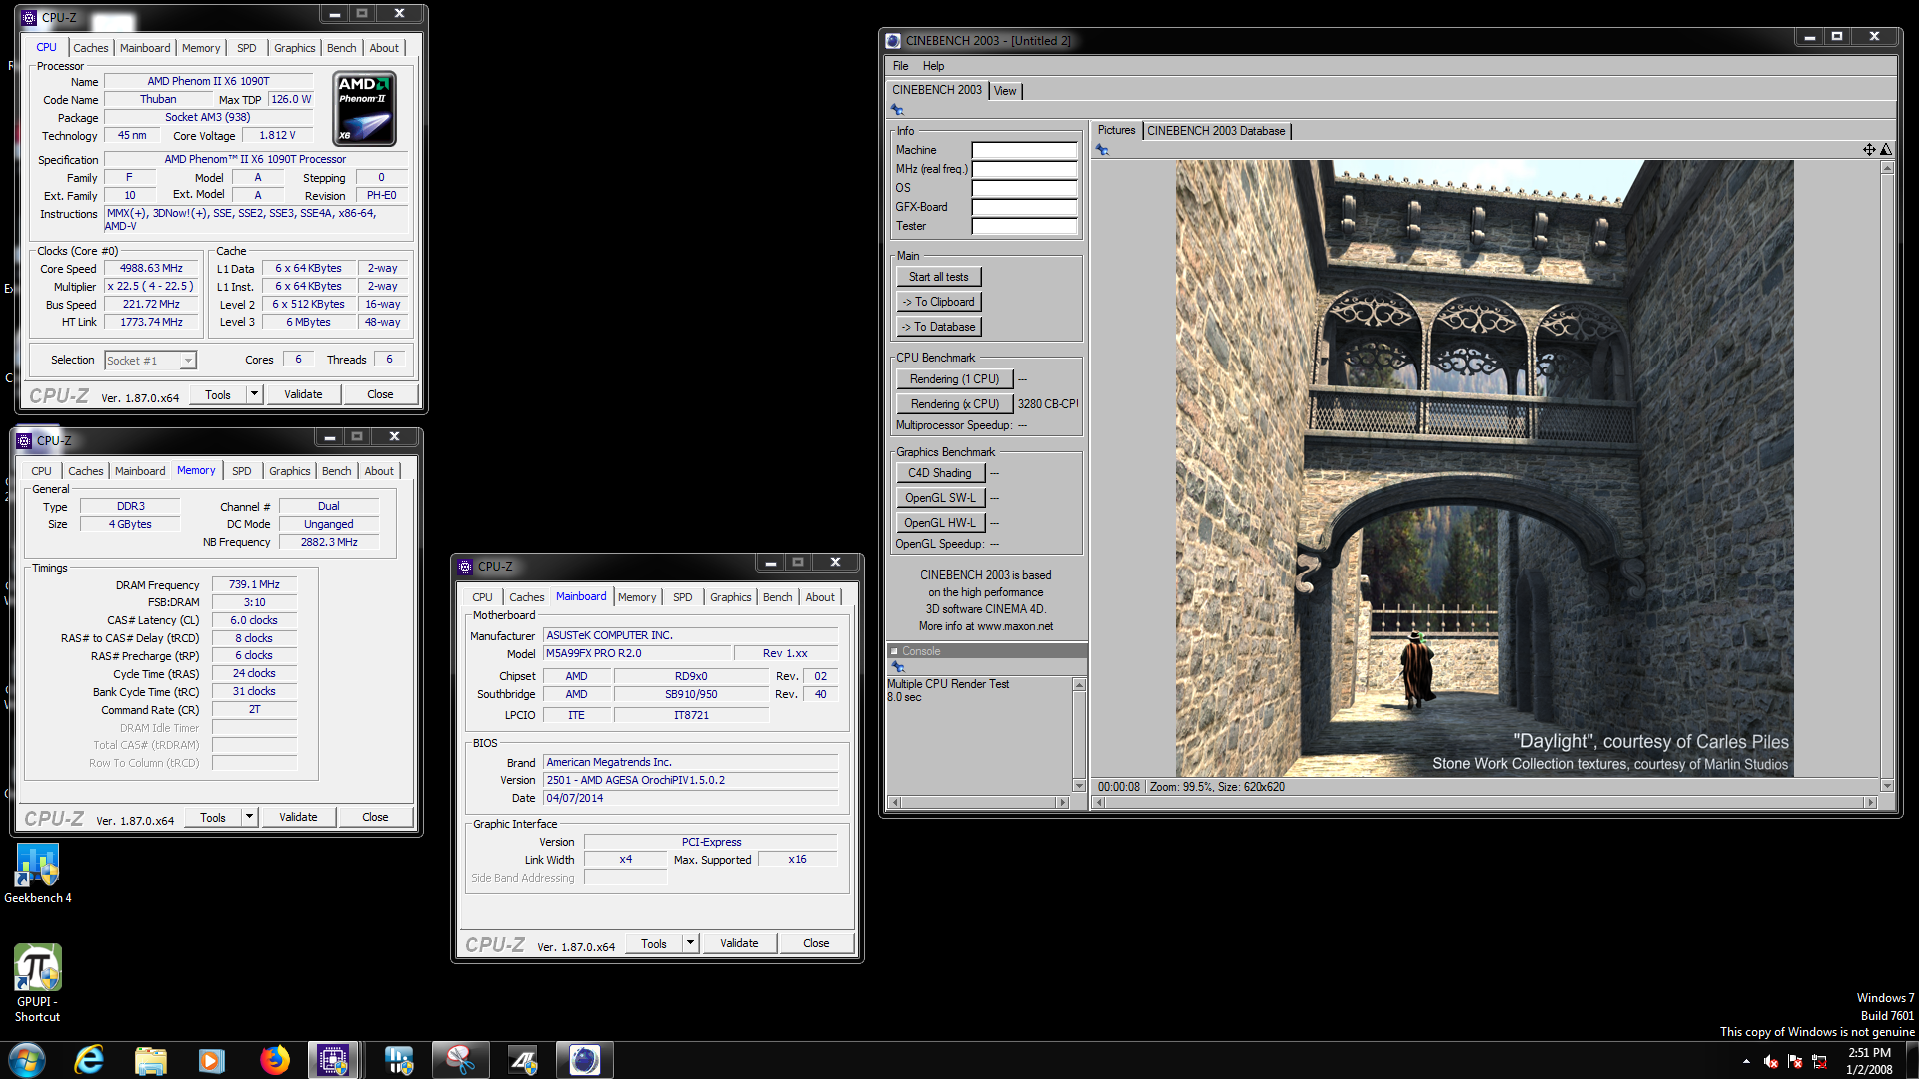The height and width of the screenshot is (1079, 1919).
Task: Run the Rendering (x CPU) benchmark
Action: (954, 404)
